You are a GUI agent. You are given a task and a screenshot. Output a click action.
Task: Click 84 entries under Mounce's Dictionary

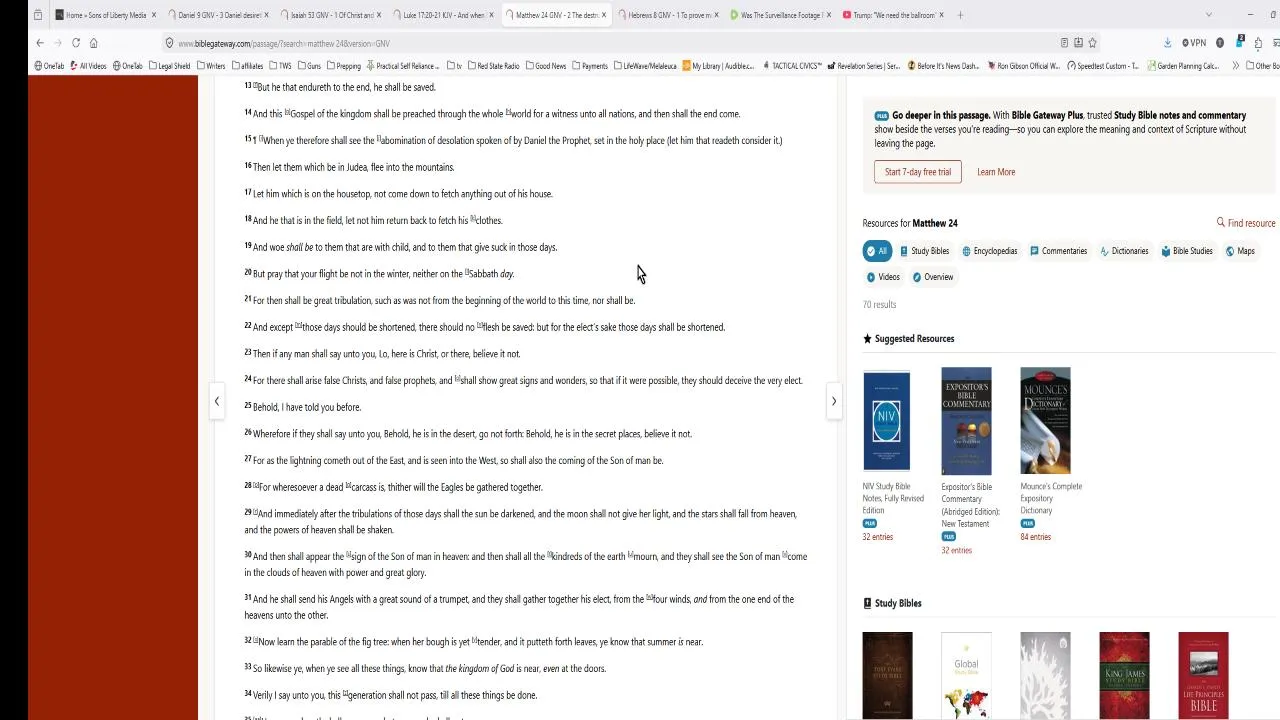coord(1035,537)
